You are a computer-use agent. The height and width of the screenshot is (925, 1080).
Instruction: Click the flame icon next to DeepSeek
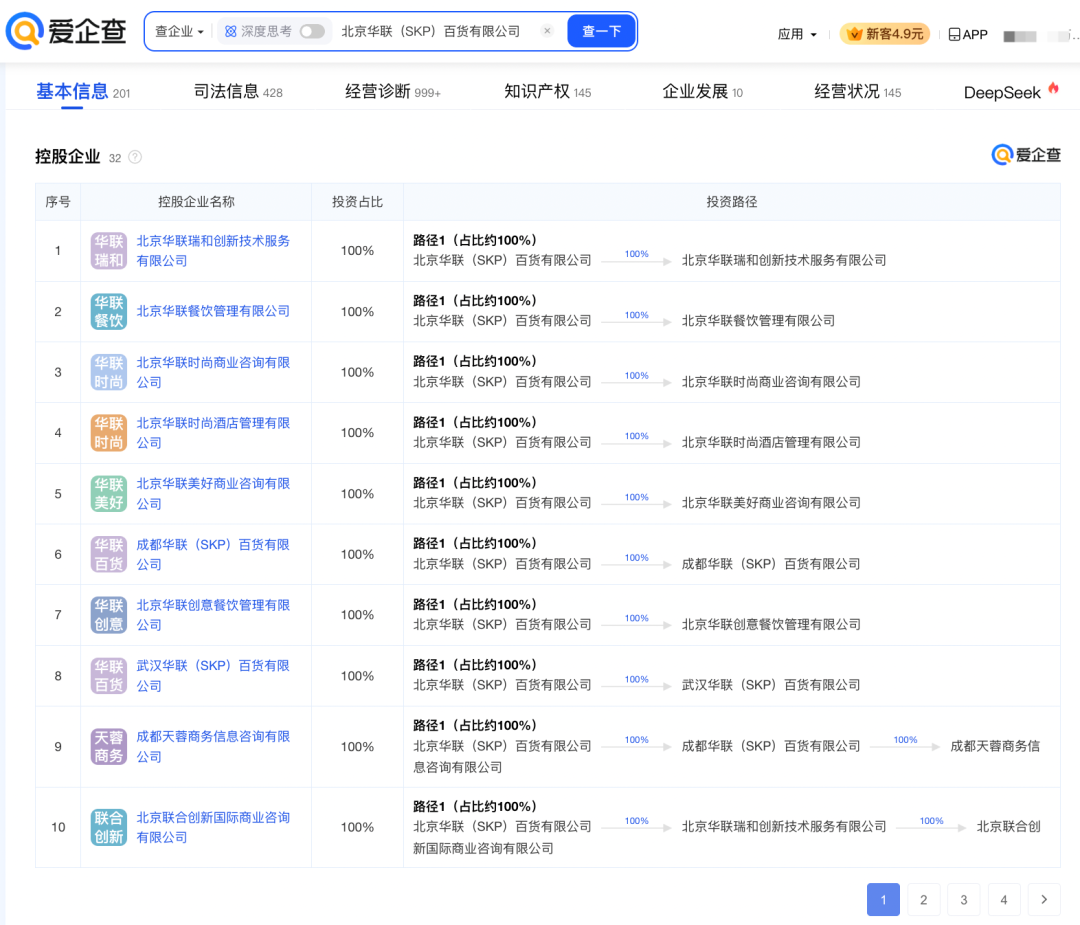1055,89
